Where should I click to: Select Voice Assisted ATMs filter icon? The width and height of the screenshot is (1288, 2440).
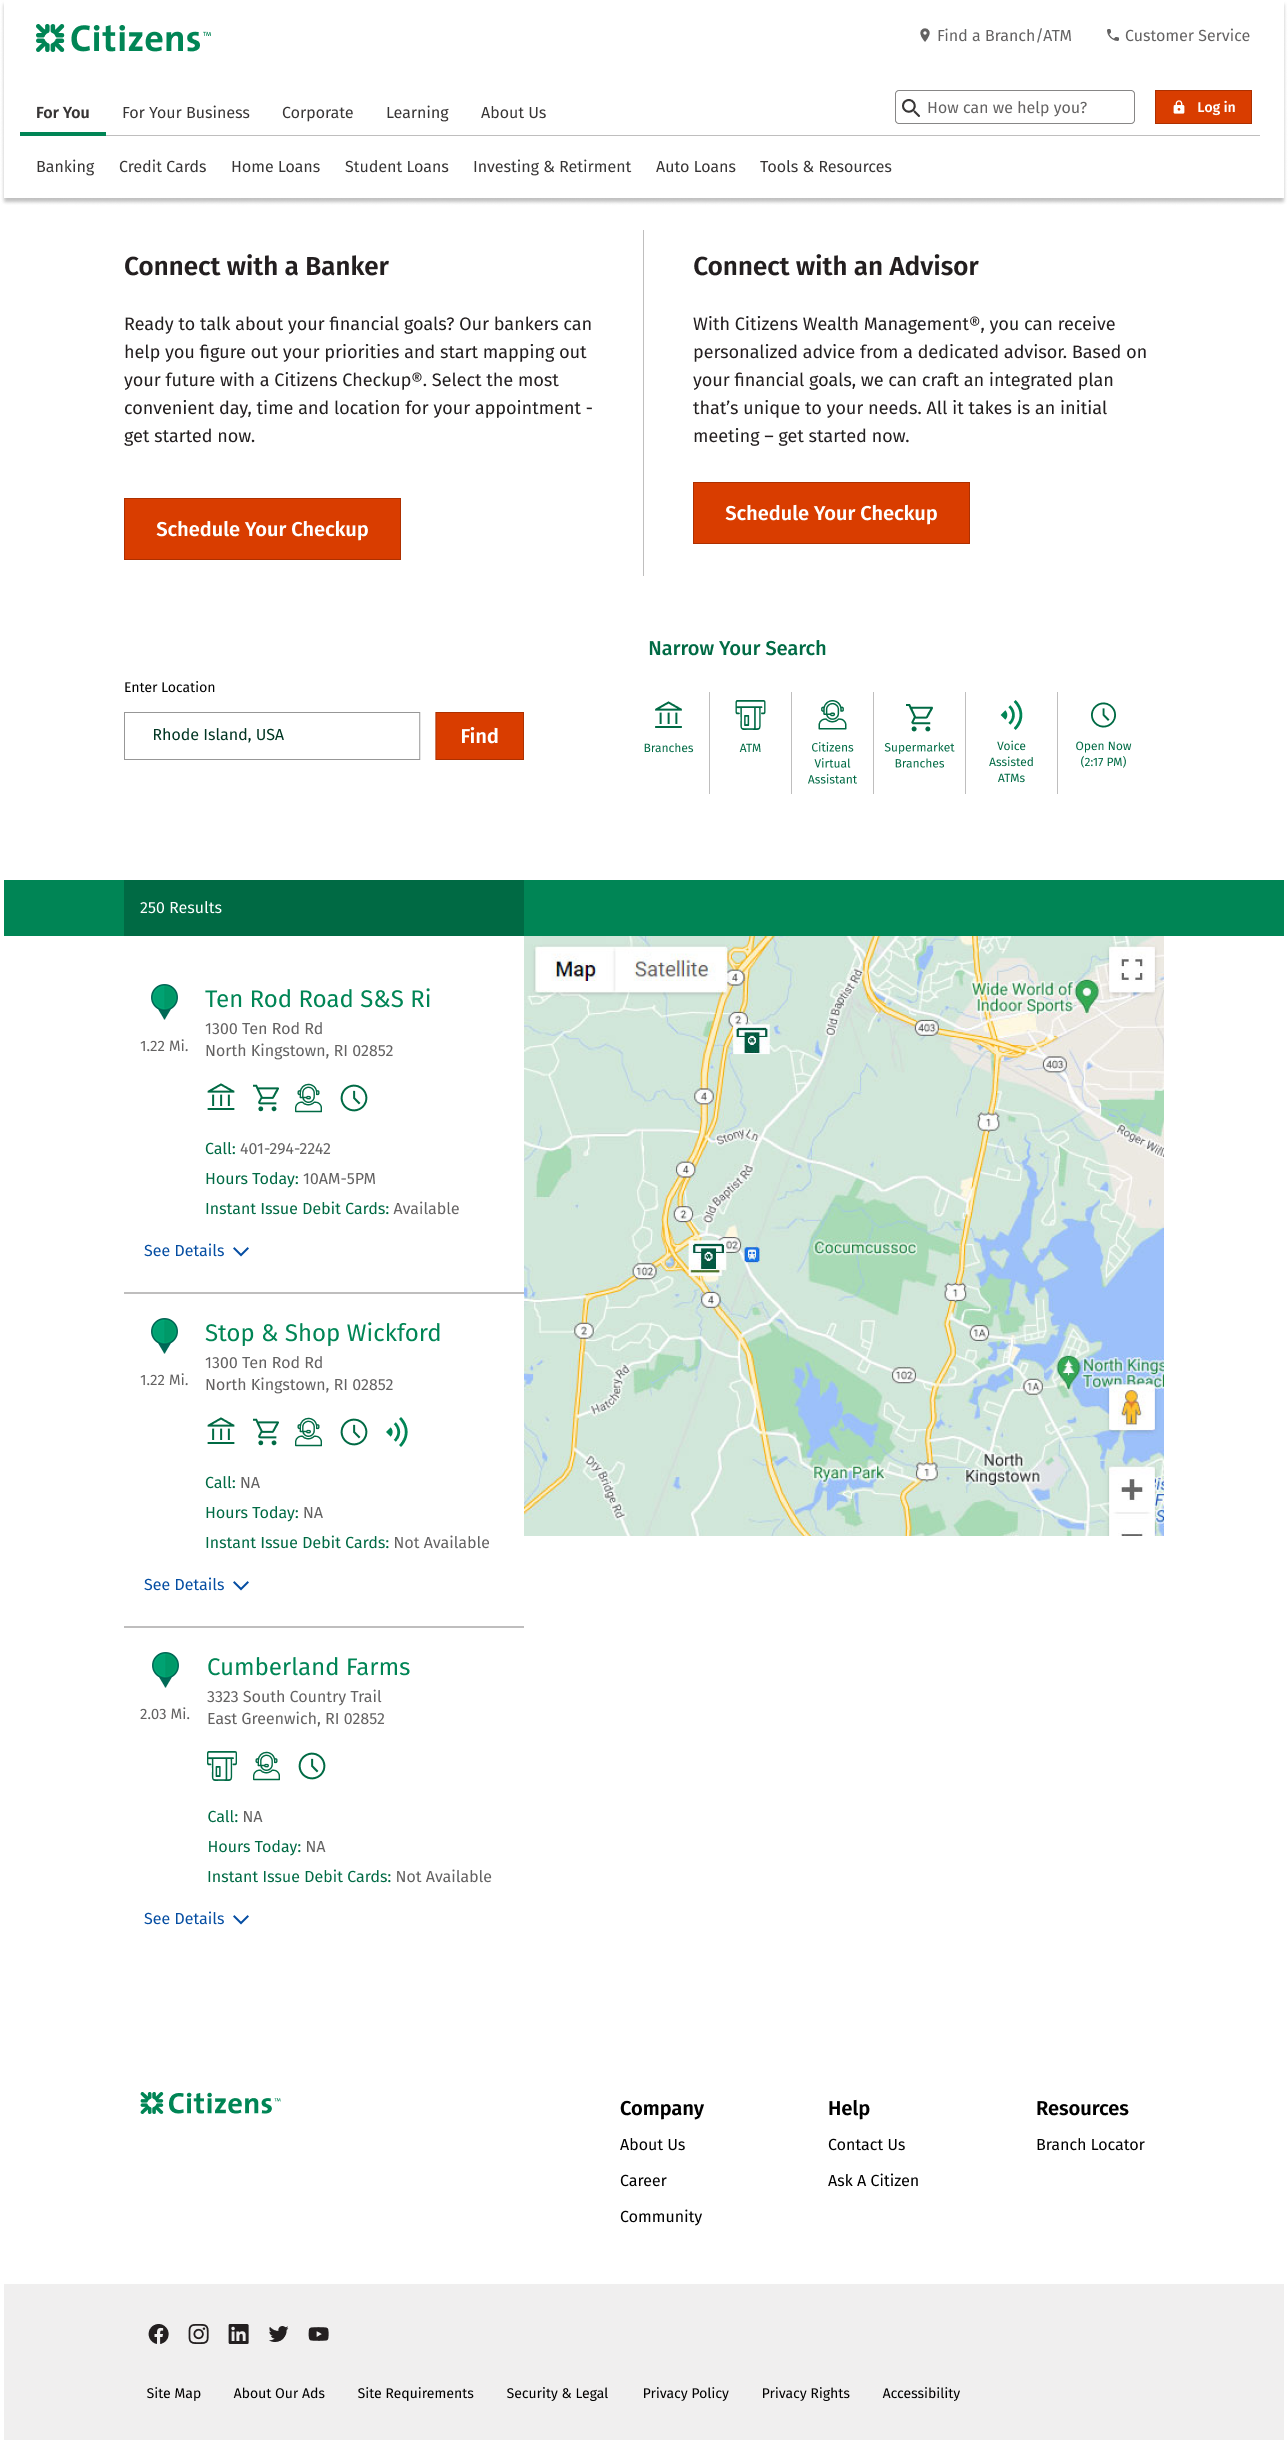point(1011,716)
